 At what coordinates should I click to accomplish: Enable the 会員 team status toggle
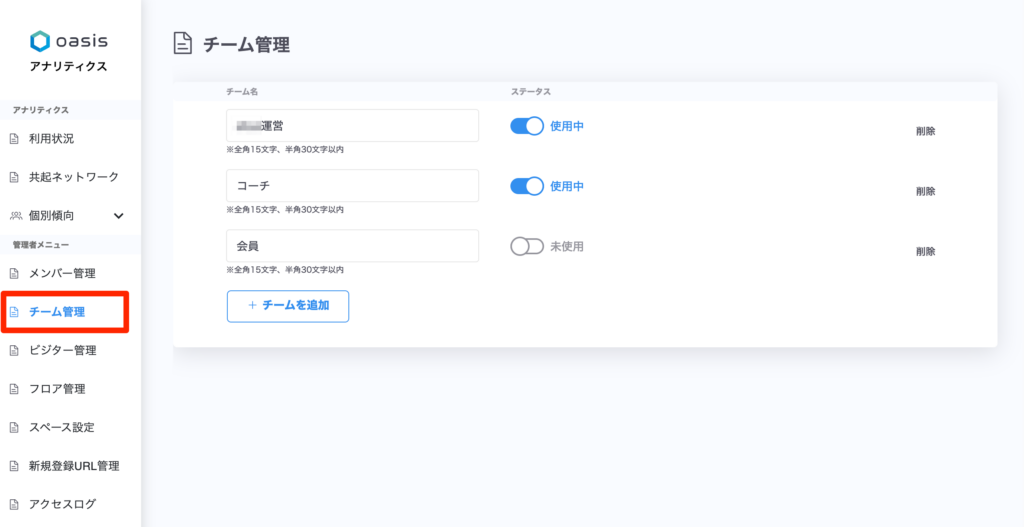coord(527,246)
